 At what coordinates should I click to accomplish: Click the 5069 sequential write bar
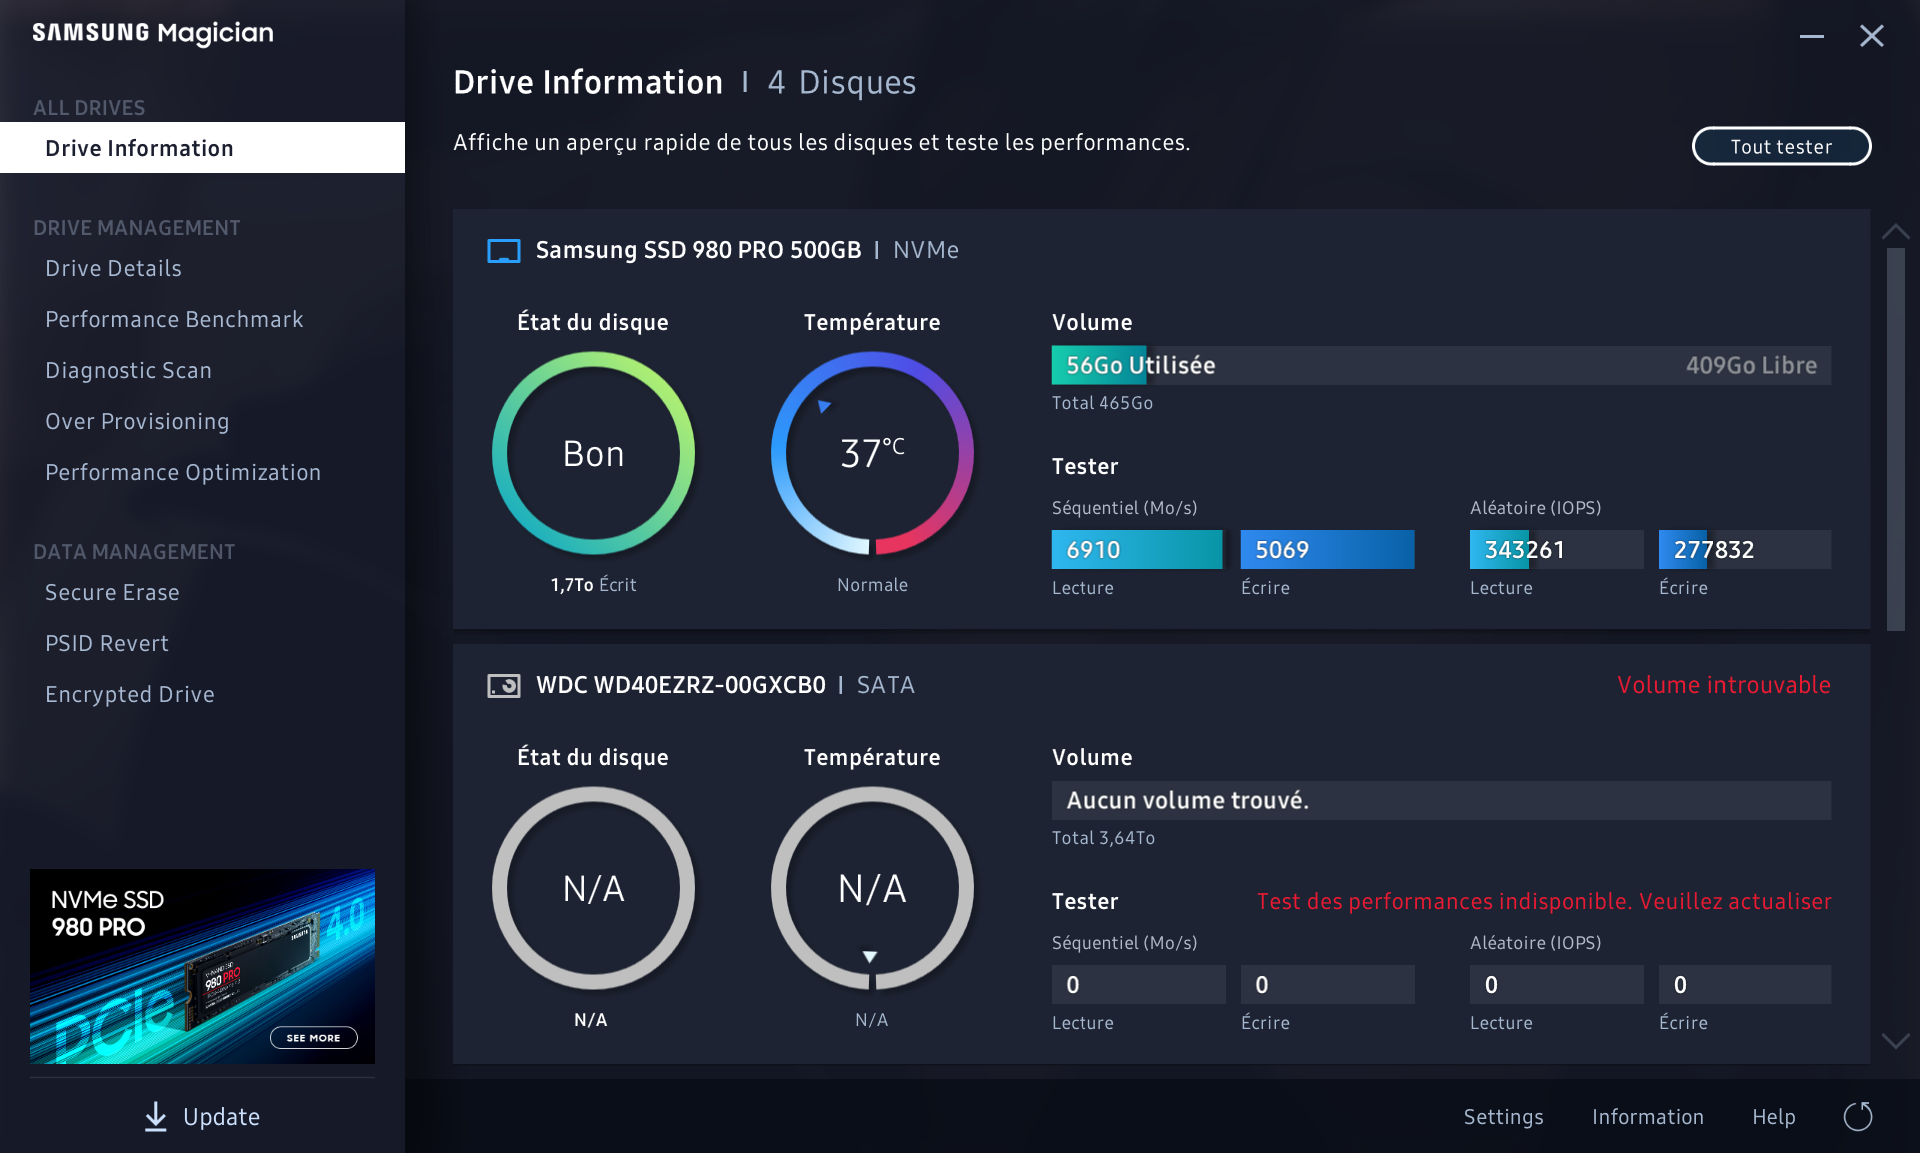click(1327, 549)
